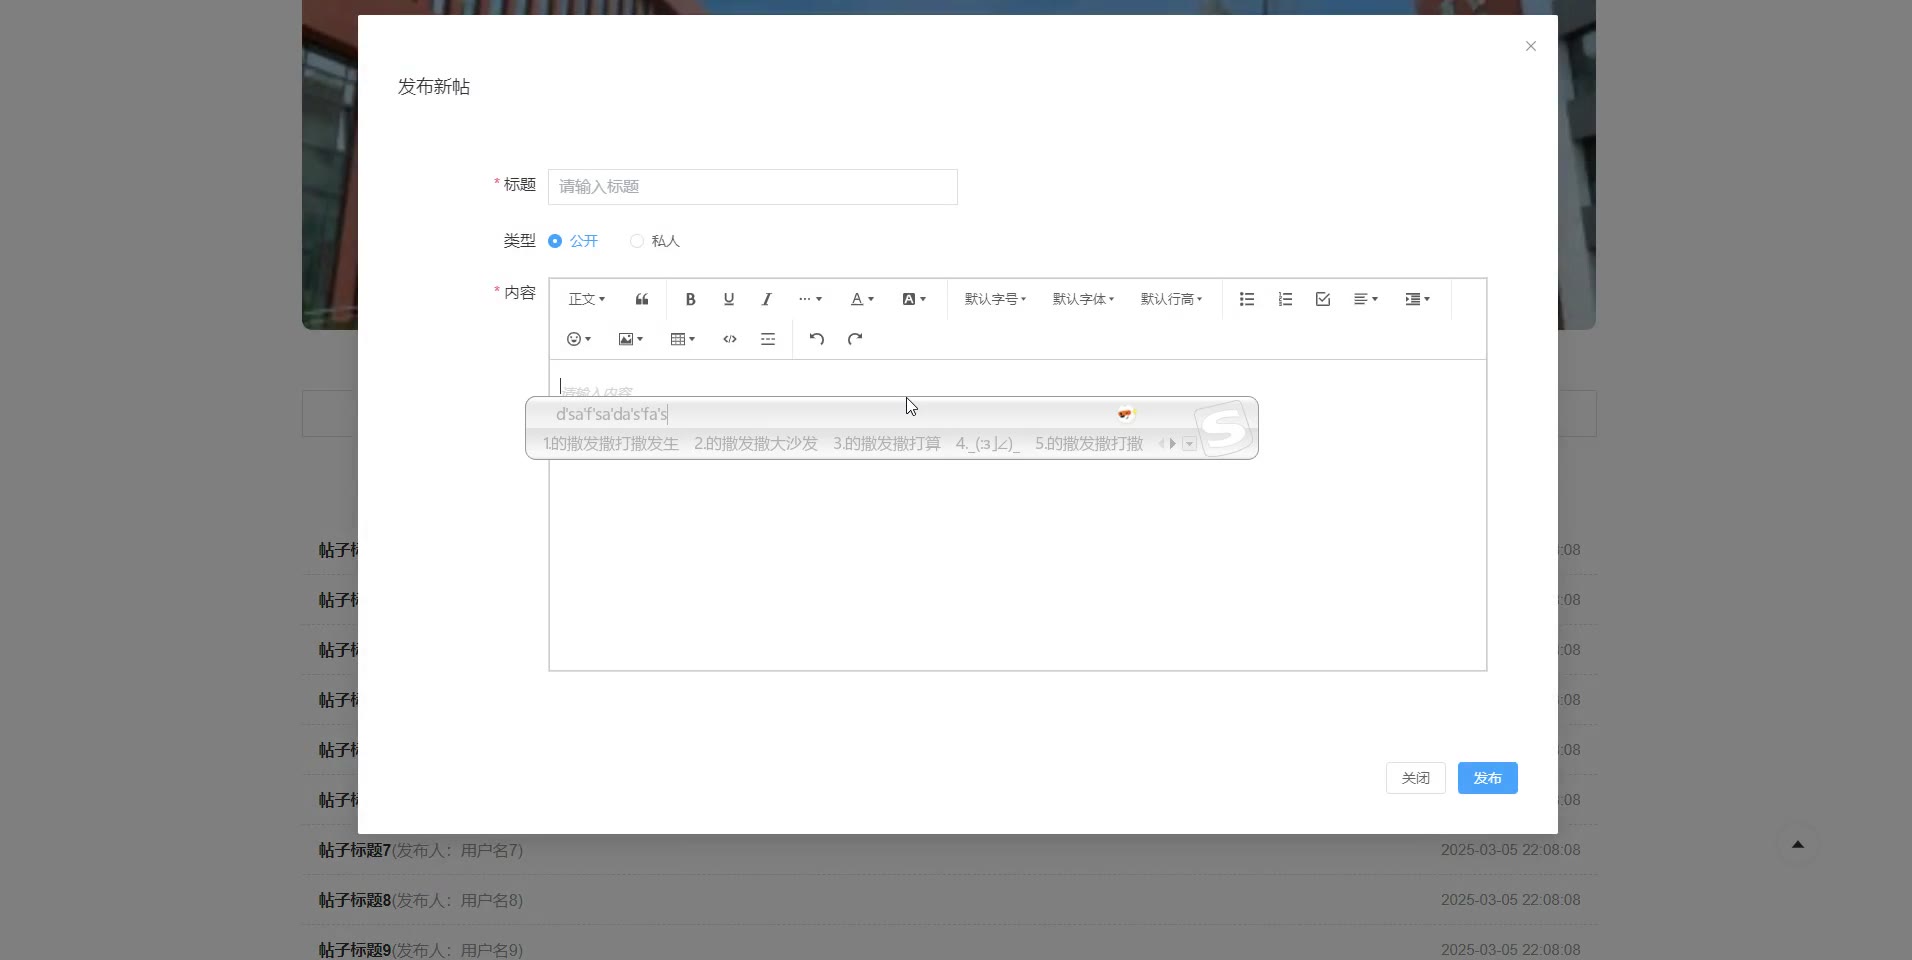This screenshot has width=1912, height=960.
Task: Open the text alignment dropdown
Action: pyautogui.click(x=1366, y=299)
